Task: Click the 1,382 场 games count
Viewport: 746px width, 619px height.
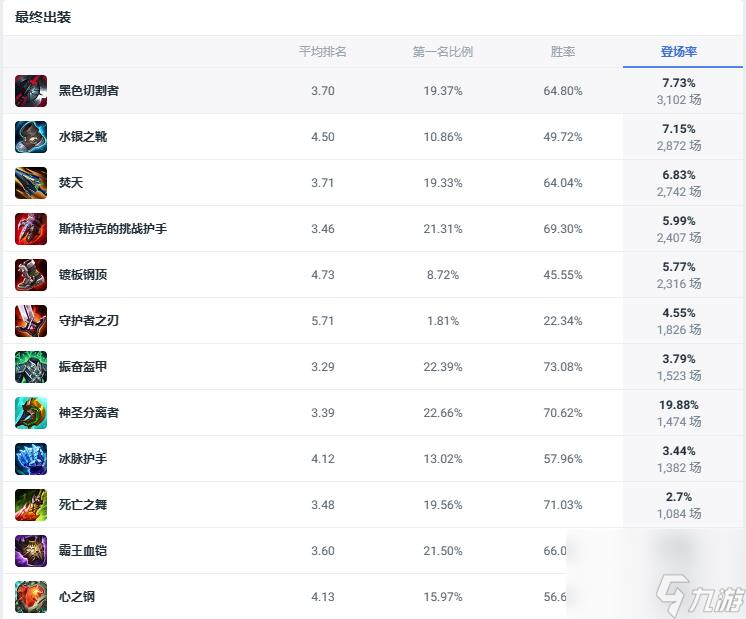Action: click(679, 468)
